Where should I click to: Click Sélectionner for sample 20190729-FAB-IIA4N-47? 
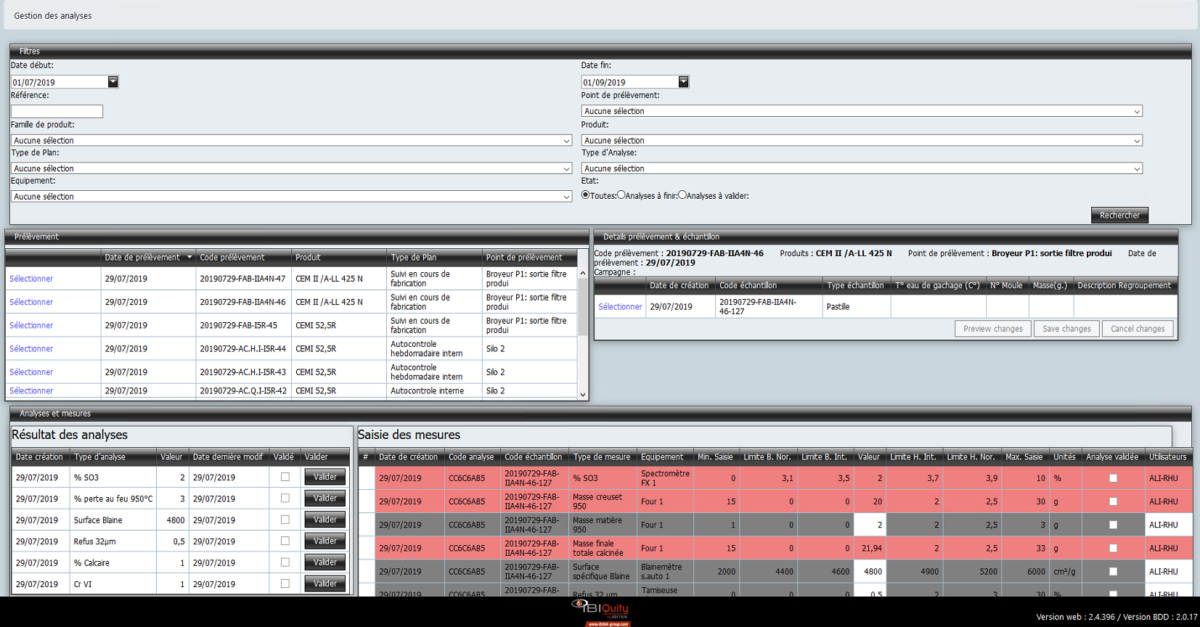tap(31, 278)
